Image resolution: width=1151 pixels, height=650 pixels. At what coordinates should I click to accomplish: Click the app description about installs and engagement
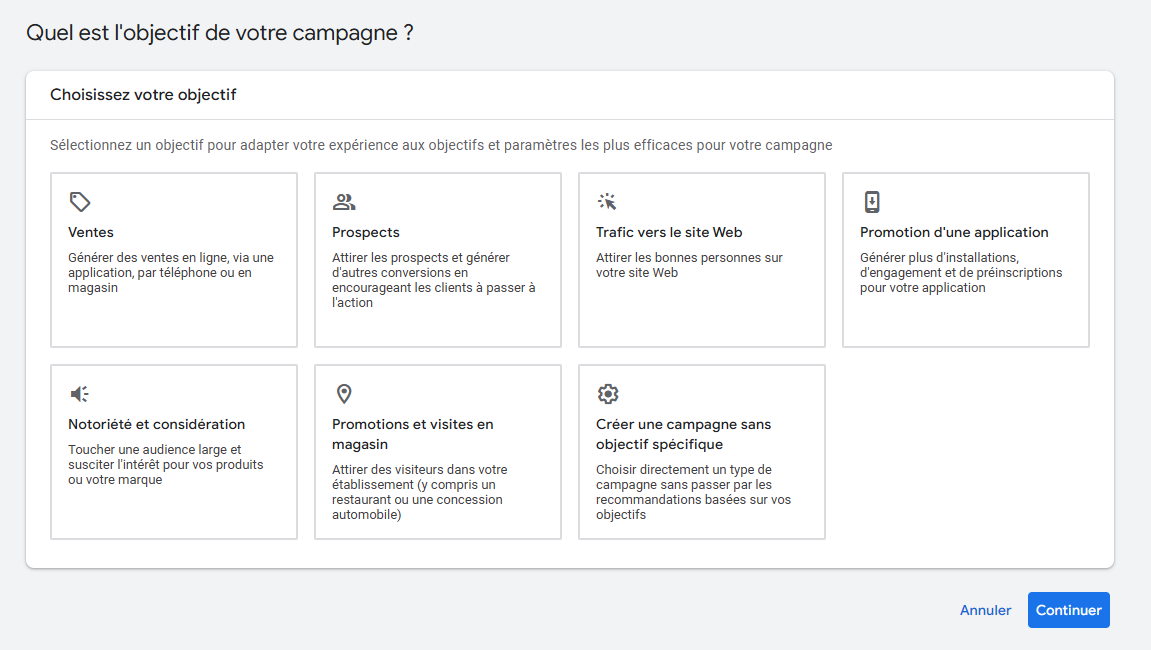(x=961, y=272)
